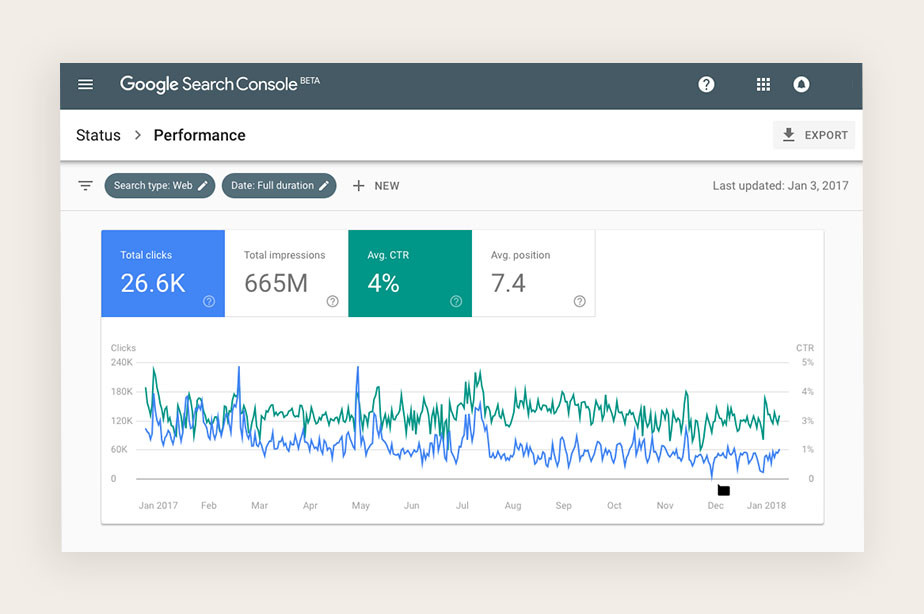Click the Date: Full duration filter chip
The height and width of the screenshot is (614, 924).
(x=279, y=186)
